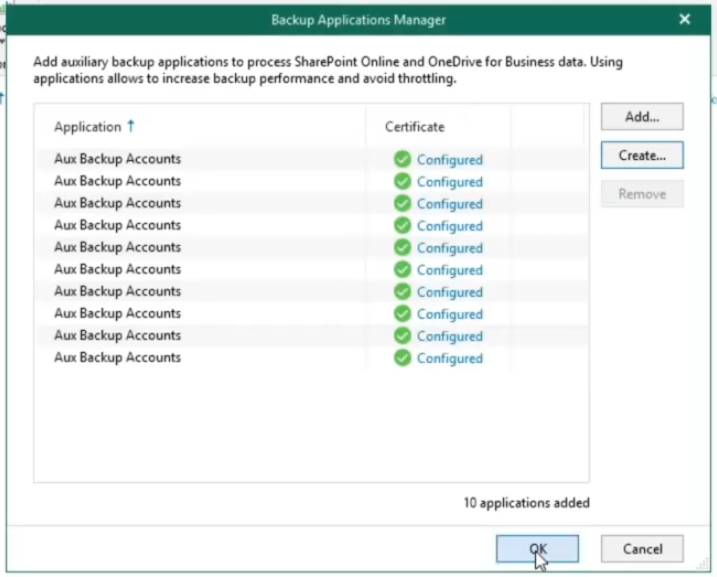
Task: Select the last Aux Backup Accounts row
Action: tap(313, 358)
